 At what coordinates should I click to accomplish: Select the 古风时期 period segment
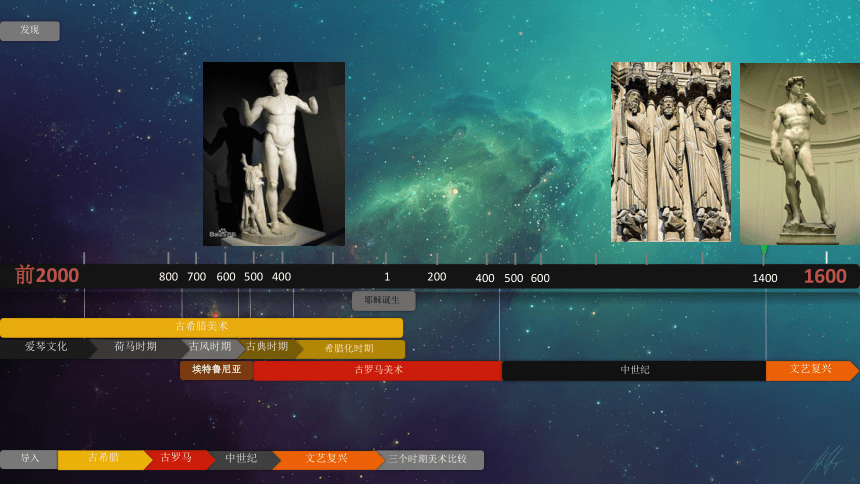(212, 348)
